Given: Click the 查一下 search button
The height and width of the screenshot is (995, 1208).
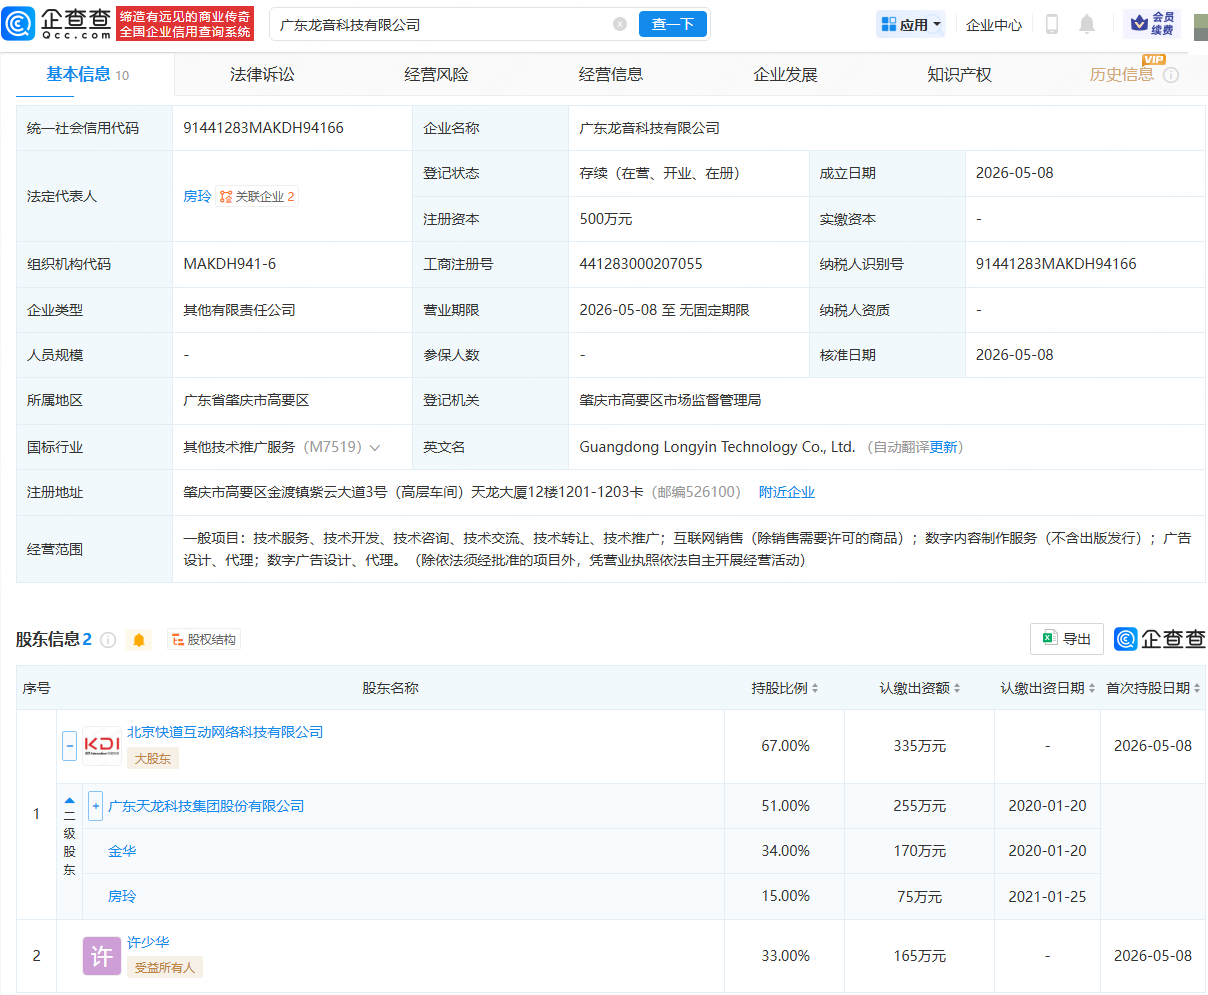Looking at the screenshot, I should (673, 24).
